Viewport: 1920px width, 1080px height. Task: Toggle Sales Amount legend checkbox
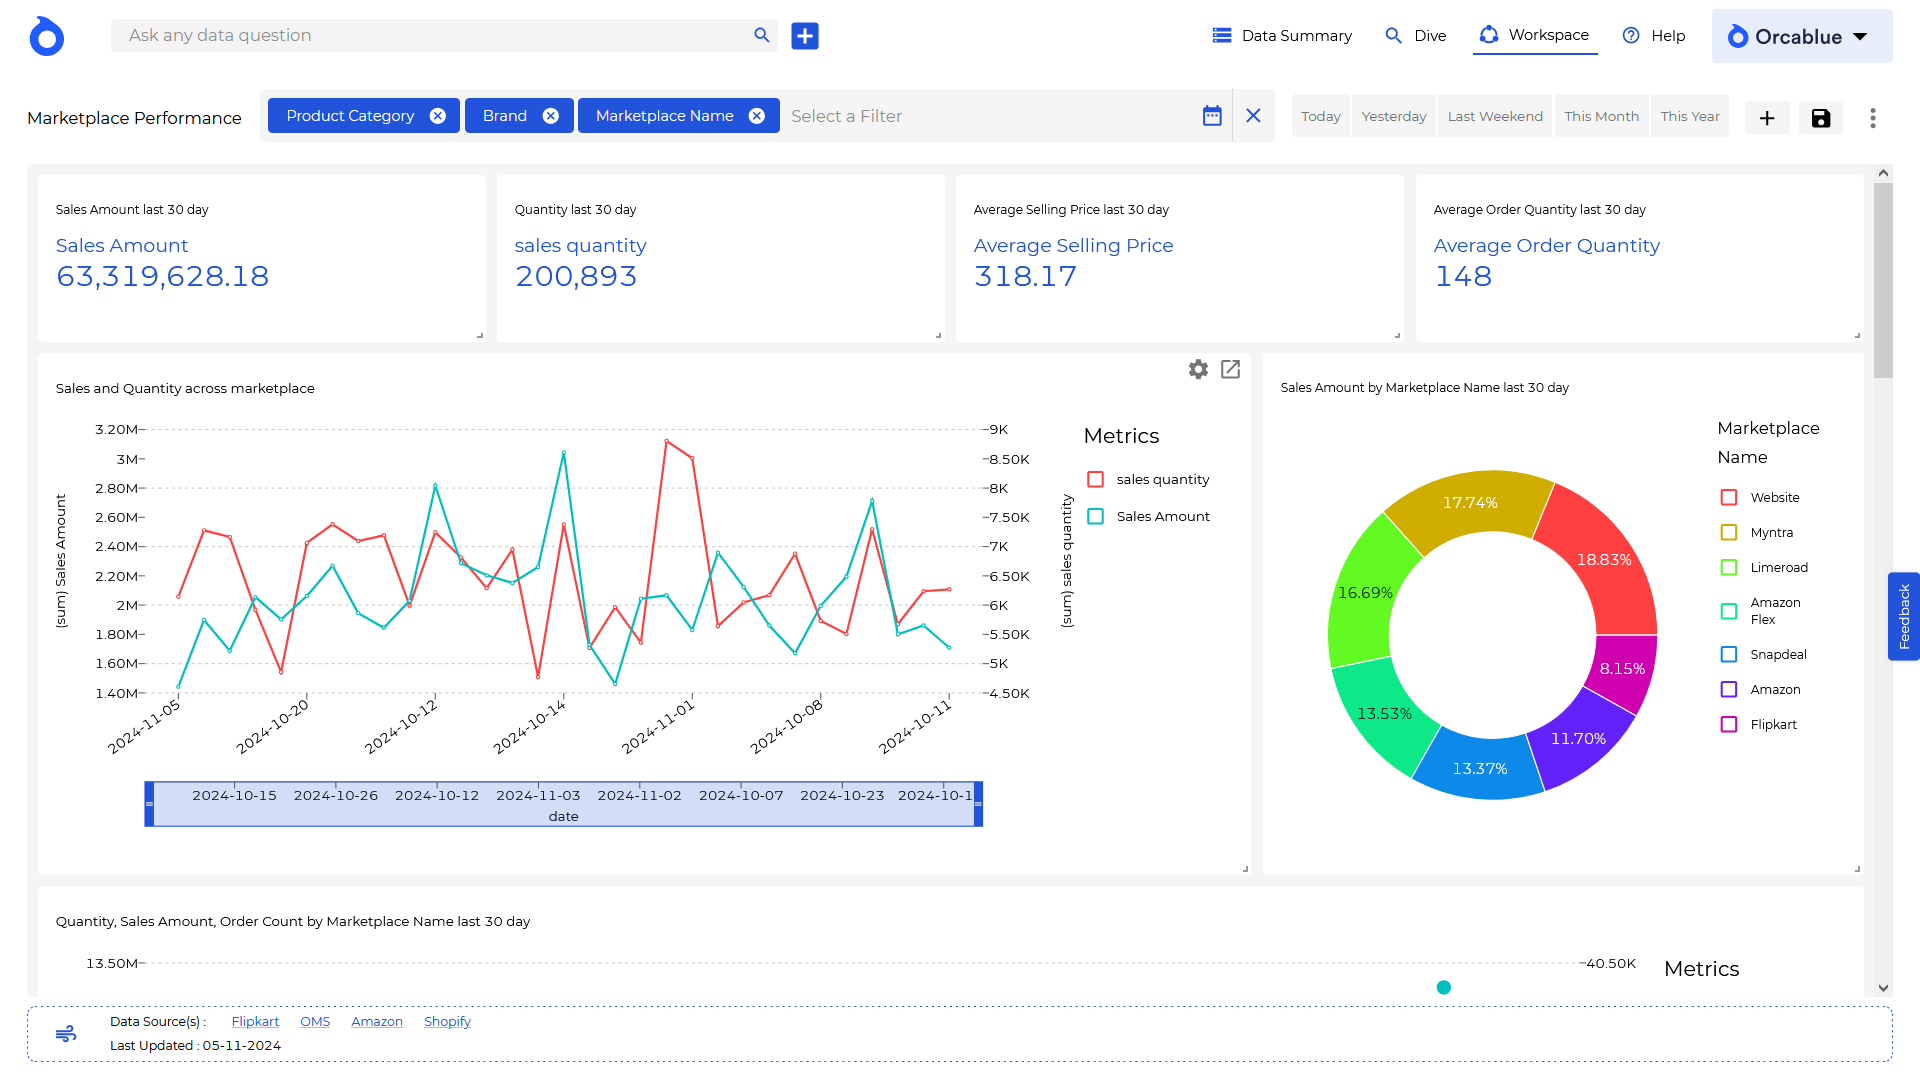point(1096,517)
